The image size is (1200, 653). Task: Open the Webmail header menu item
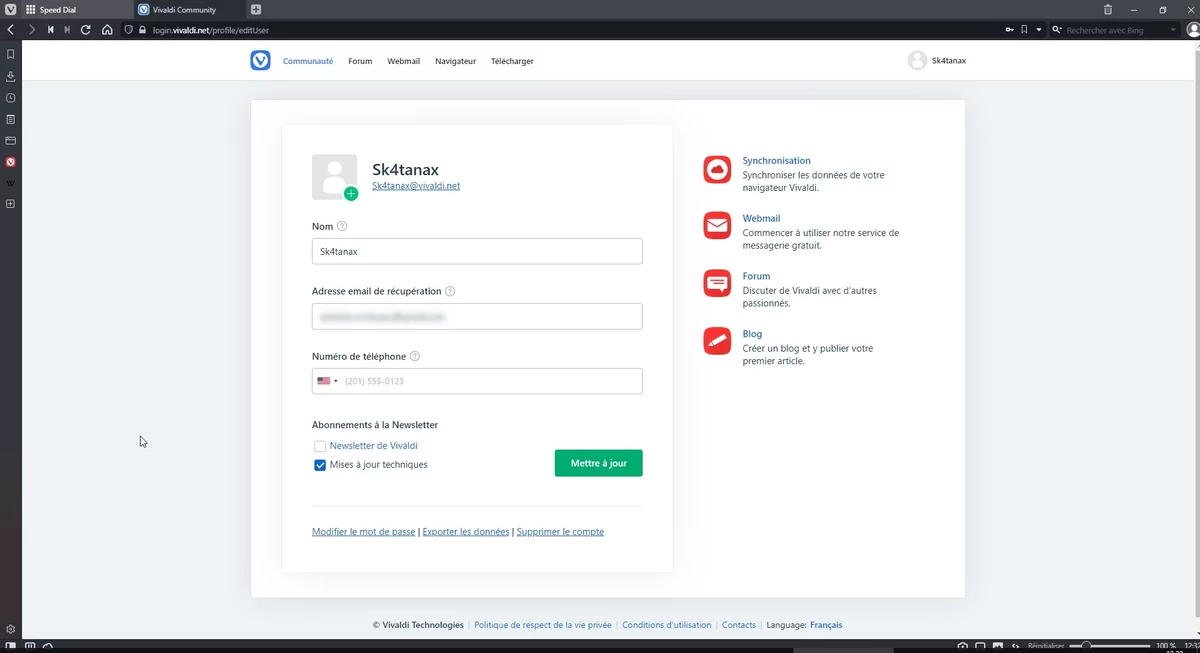point(403,61)
